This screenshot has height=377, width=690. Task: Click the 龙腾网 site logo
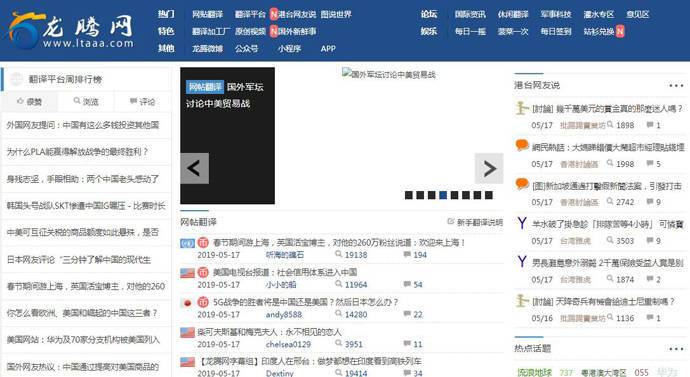pos(71,31)
